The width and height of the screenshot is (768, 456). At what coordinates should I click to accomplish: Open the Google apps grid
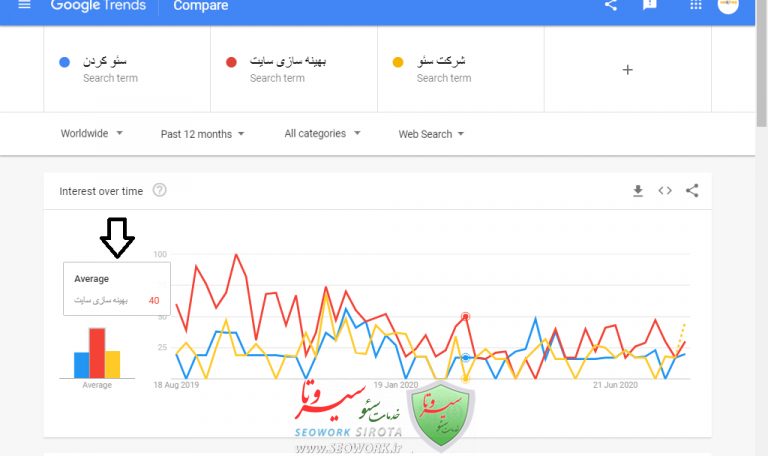click(x=696, y=5)
